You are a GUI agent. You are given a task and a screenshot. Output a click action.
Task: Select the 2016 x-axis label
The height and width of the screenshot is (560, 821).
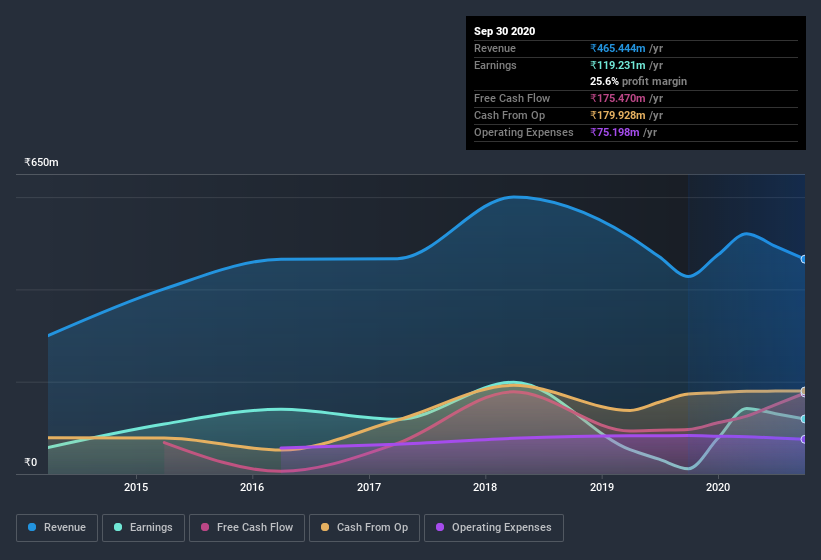(252, 487)
